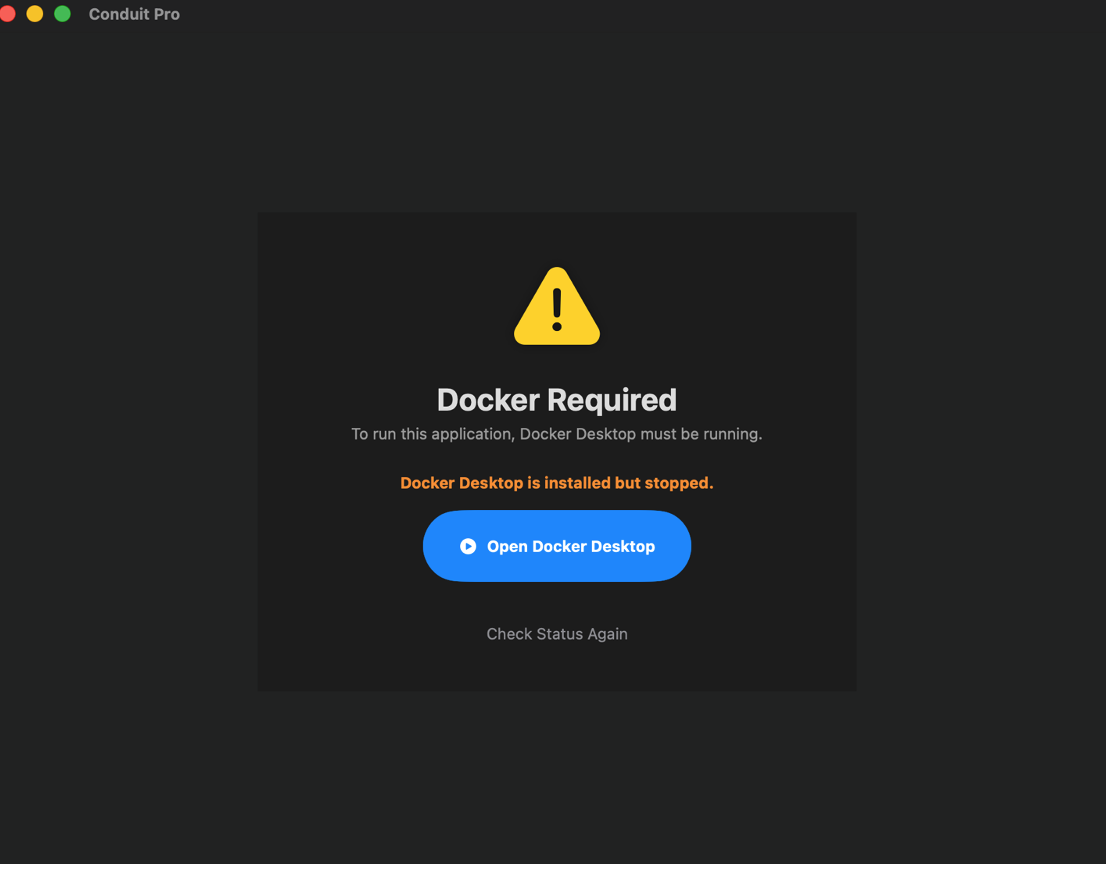Click the Open Docker Desktop button
The width and height of the screenshot is (1106, 870).
tap(556, 546)
